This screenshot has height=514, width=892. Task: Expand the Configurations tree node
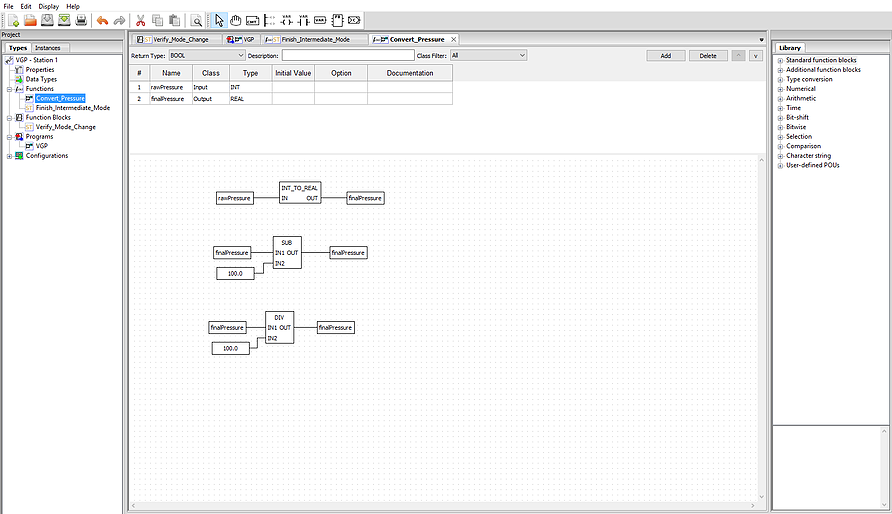(10, 156)
